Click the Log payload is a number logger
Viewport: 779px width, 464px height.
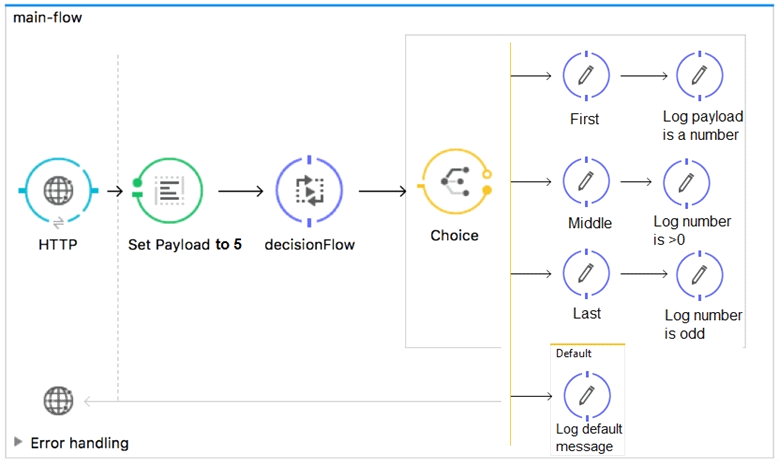(x=700, y=76)
